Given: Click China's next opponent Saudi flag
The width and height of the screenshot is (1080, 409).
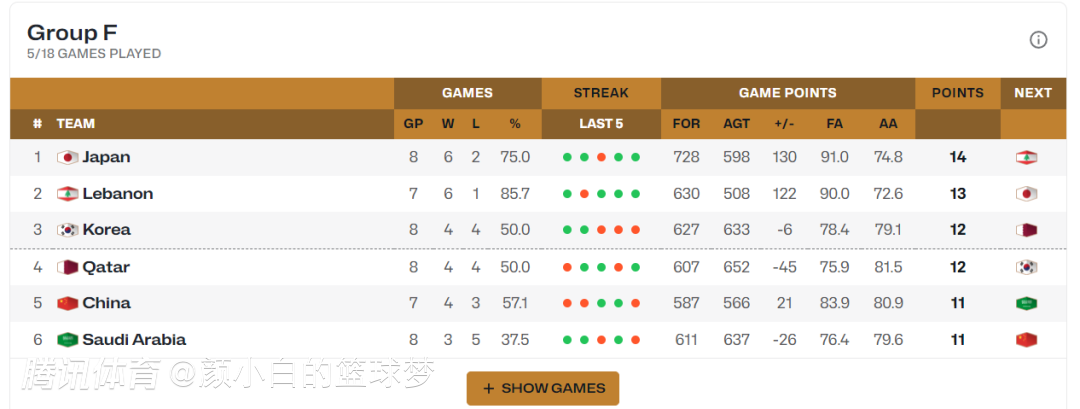Looking at the screenshot, I should coord(1026,303).
